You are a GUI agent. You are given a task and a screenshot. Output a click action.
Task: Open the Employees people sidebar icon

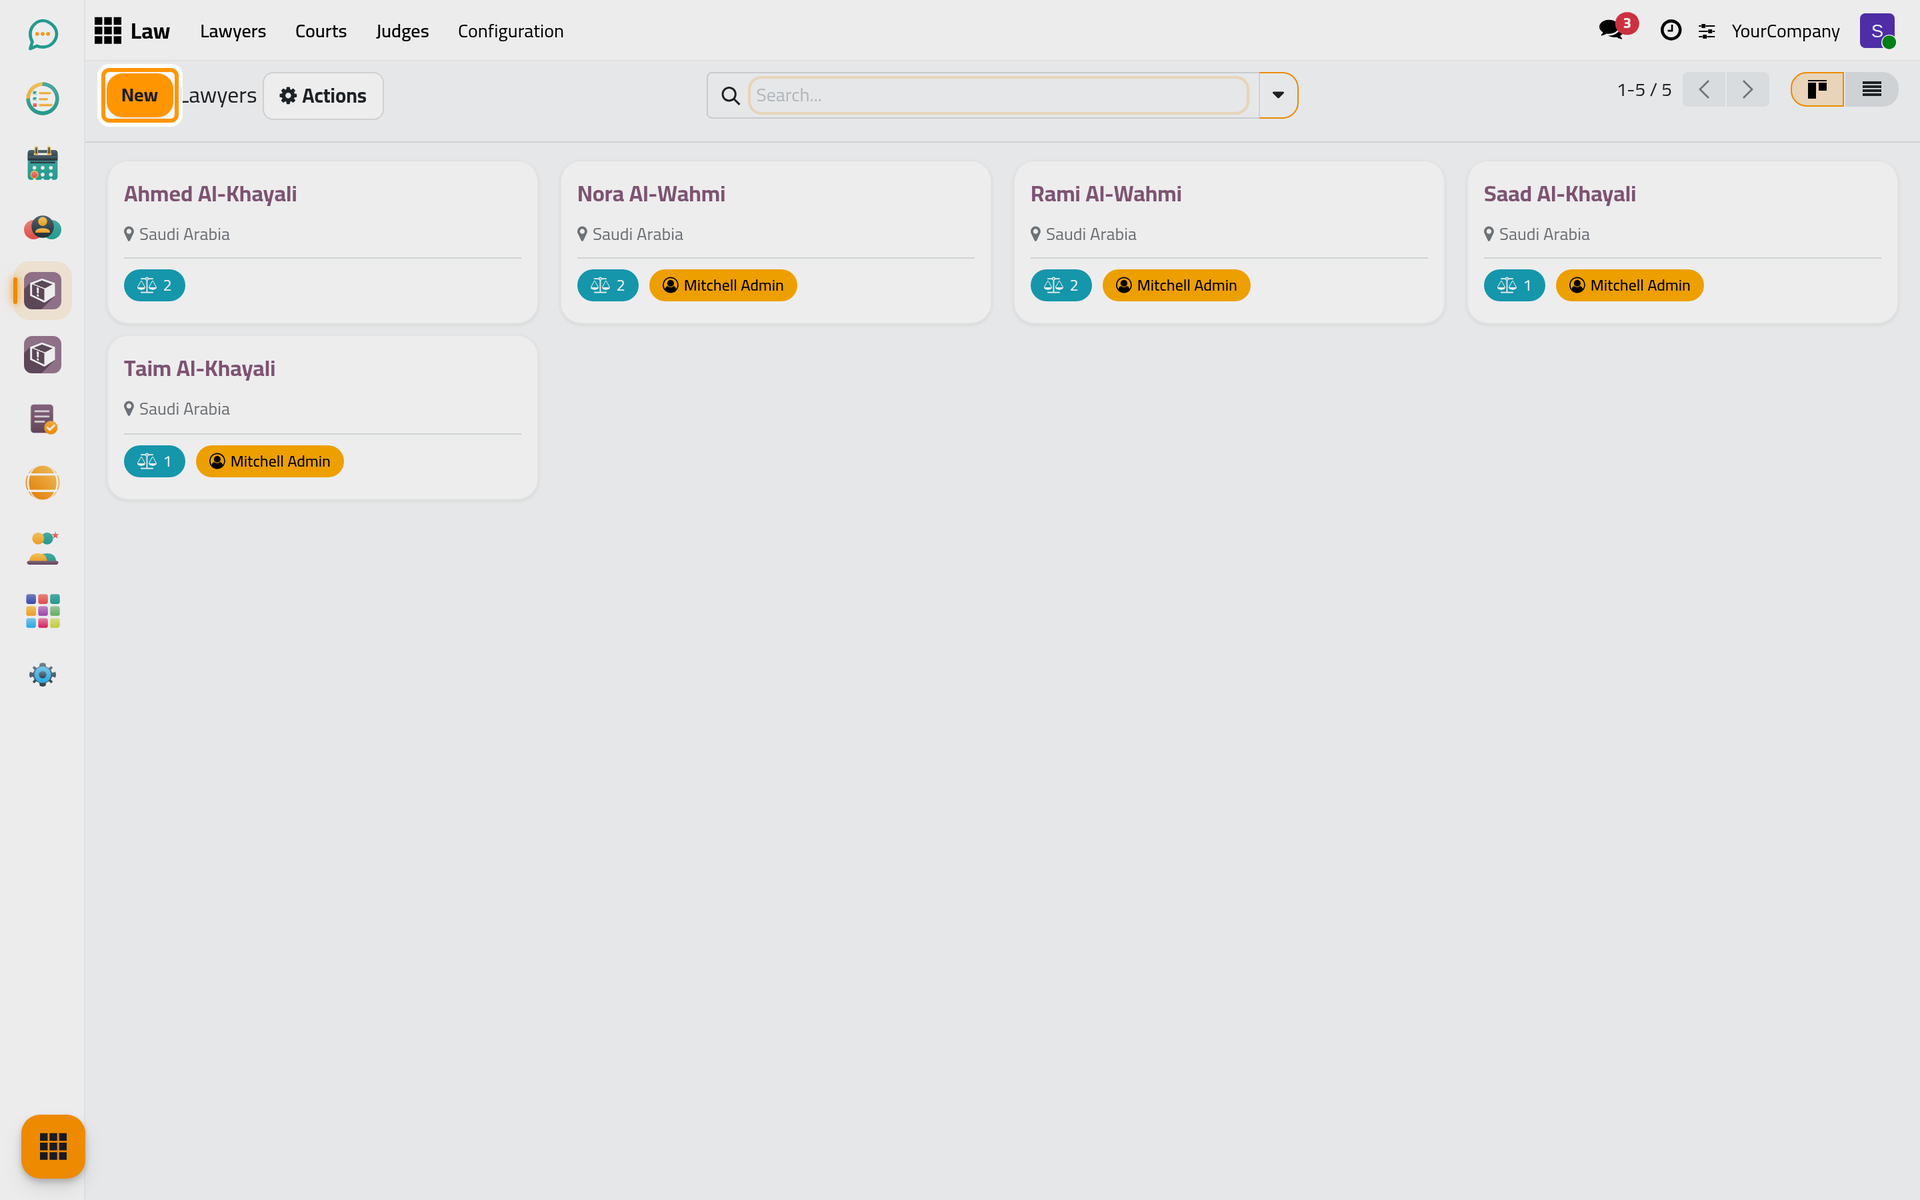42,547
